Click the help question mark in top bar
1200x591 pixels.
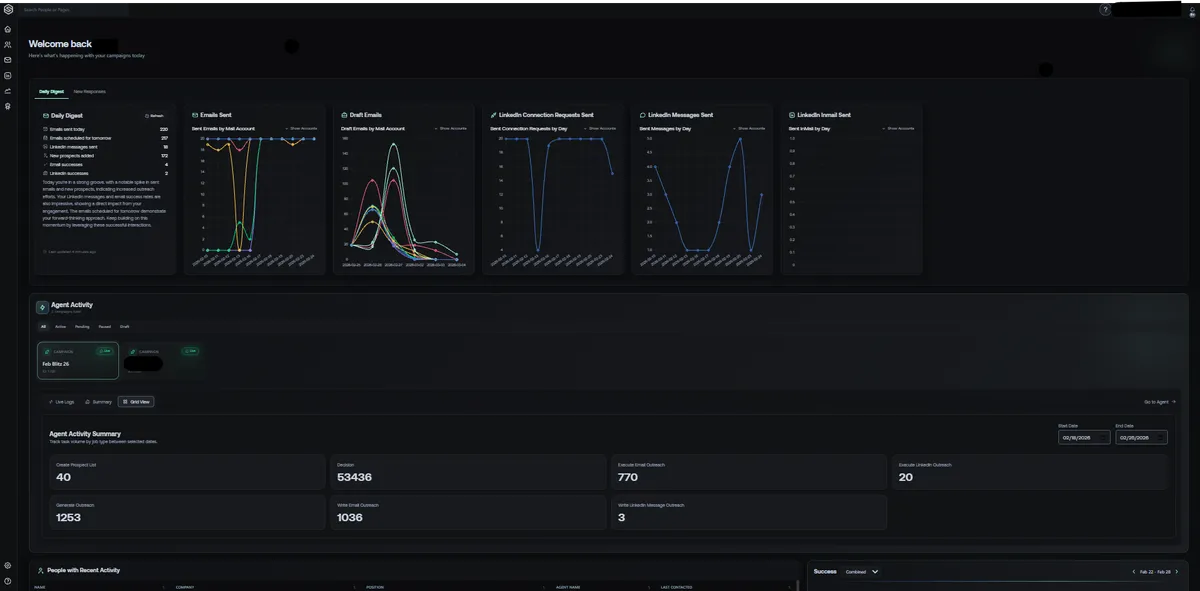tap(1105, 9)
